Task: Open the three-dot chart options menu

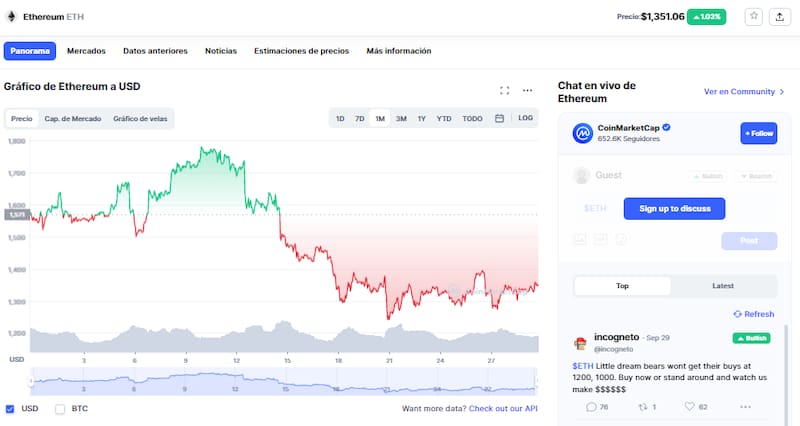Action: pyautogui.click(x=527, y=90)
